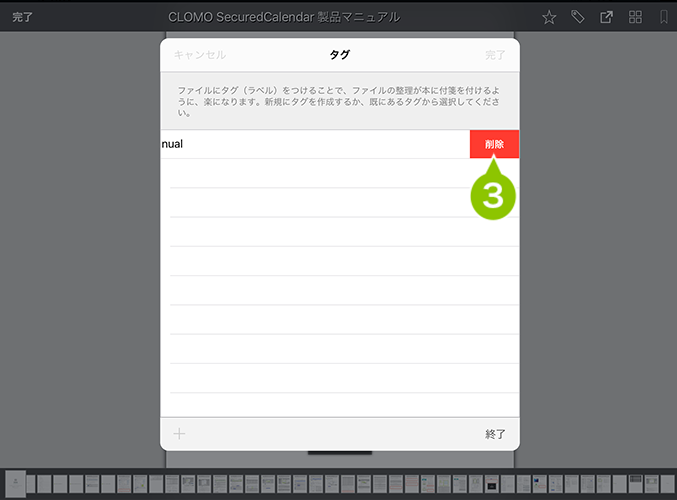Open the page thumbnail with black image
The width and height of the screenshot is (677, 500).
tap(491, 484)
